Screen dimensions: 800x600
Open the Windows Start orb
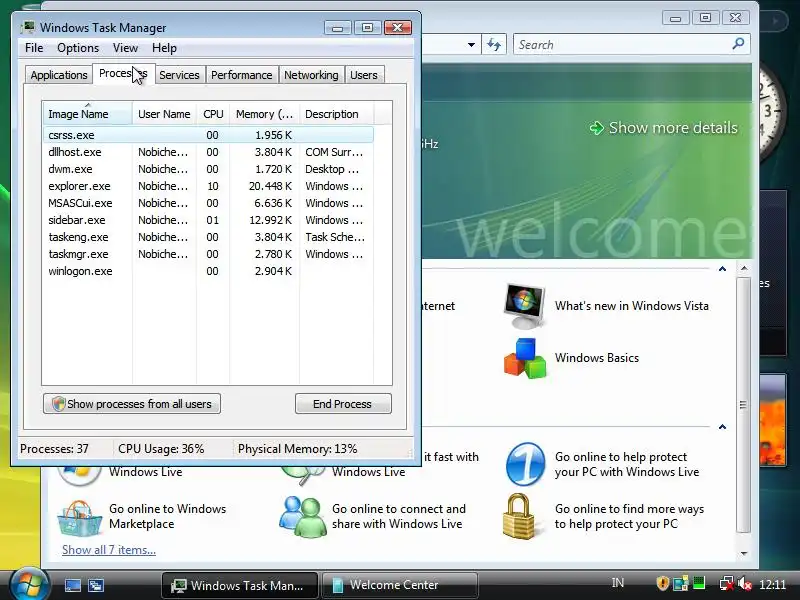coord(29,585)
